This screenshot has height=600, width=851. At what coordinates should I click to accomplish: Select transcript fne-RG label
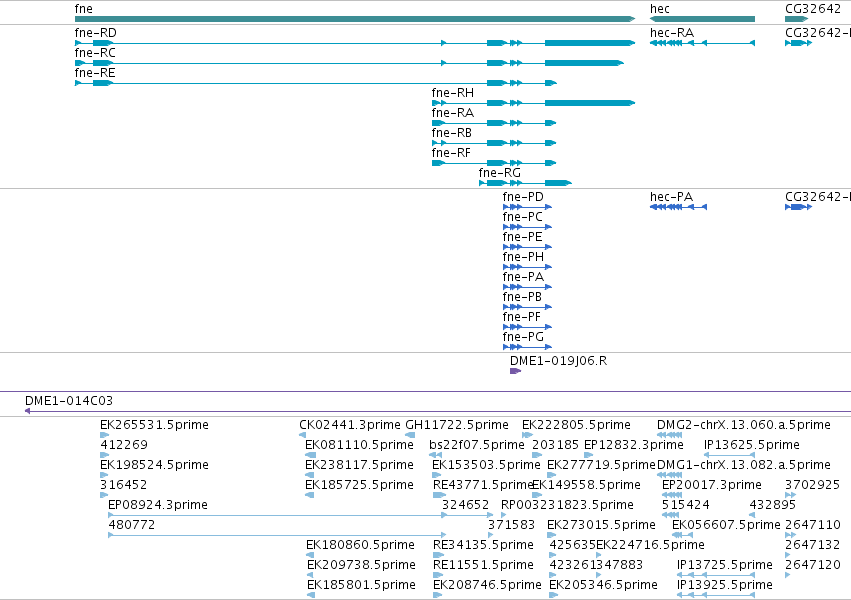500,173
